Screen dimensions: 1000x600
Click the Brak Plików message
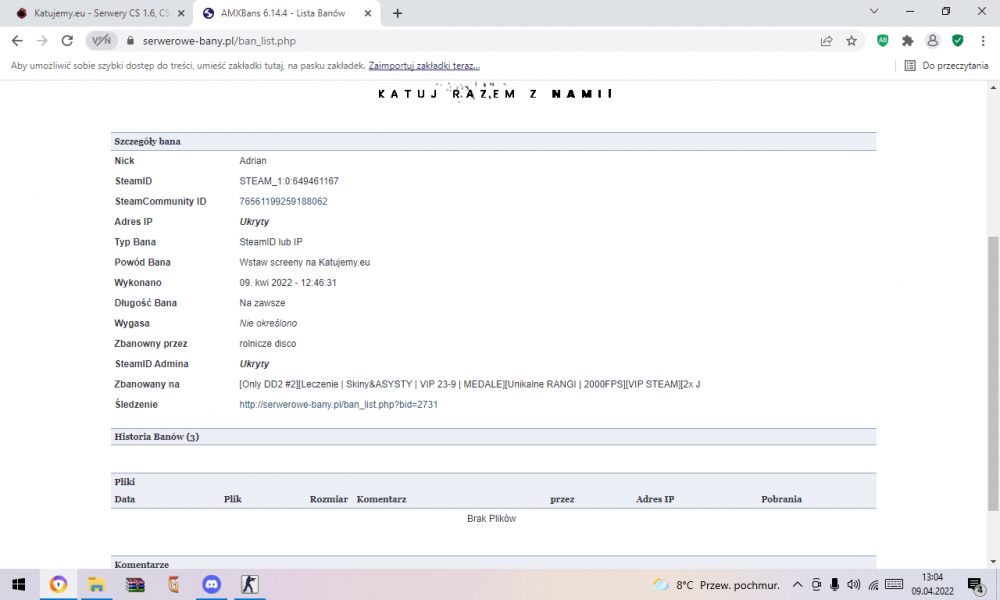point(492,519)
